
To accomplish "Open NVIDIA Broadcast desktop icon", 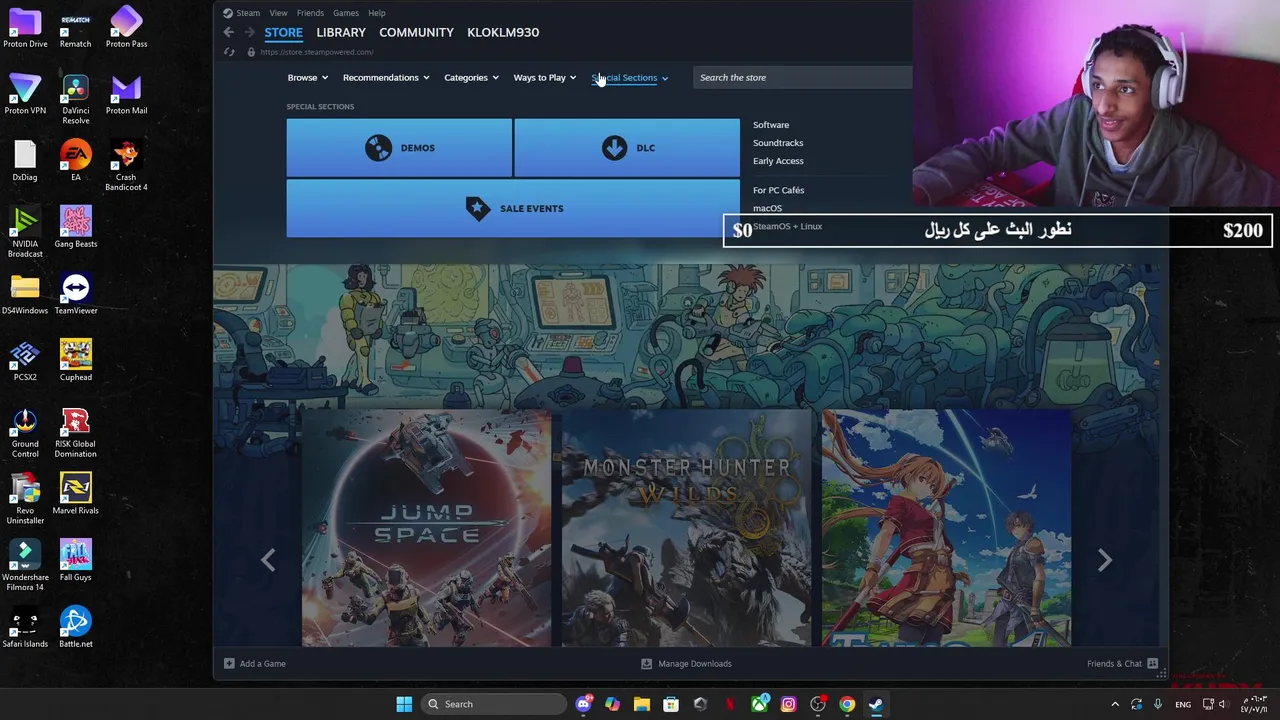I will [25, 232].
